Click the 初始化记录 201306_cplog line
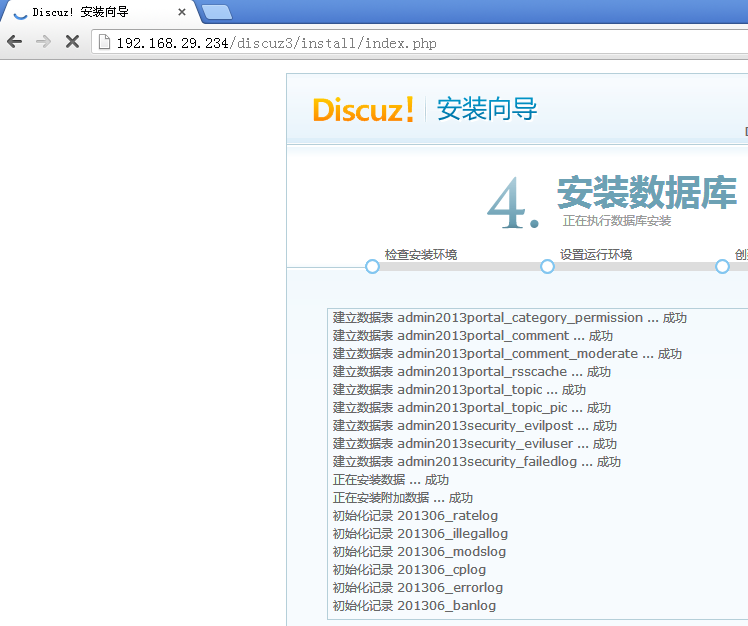Screen dimensions: 748x626 409,570
